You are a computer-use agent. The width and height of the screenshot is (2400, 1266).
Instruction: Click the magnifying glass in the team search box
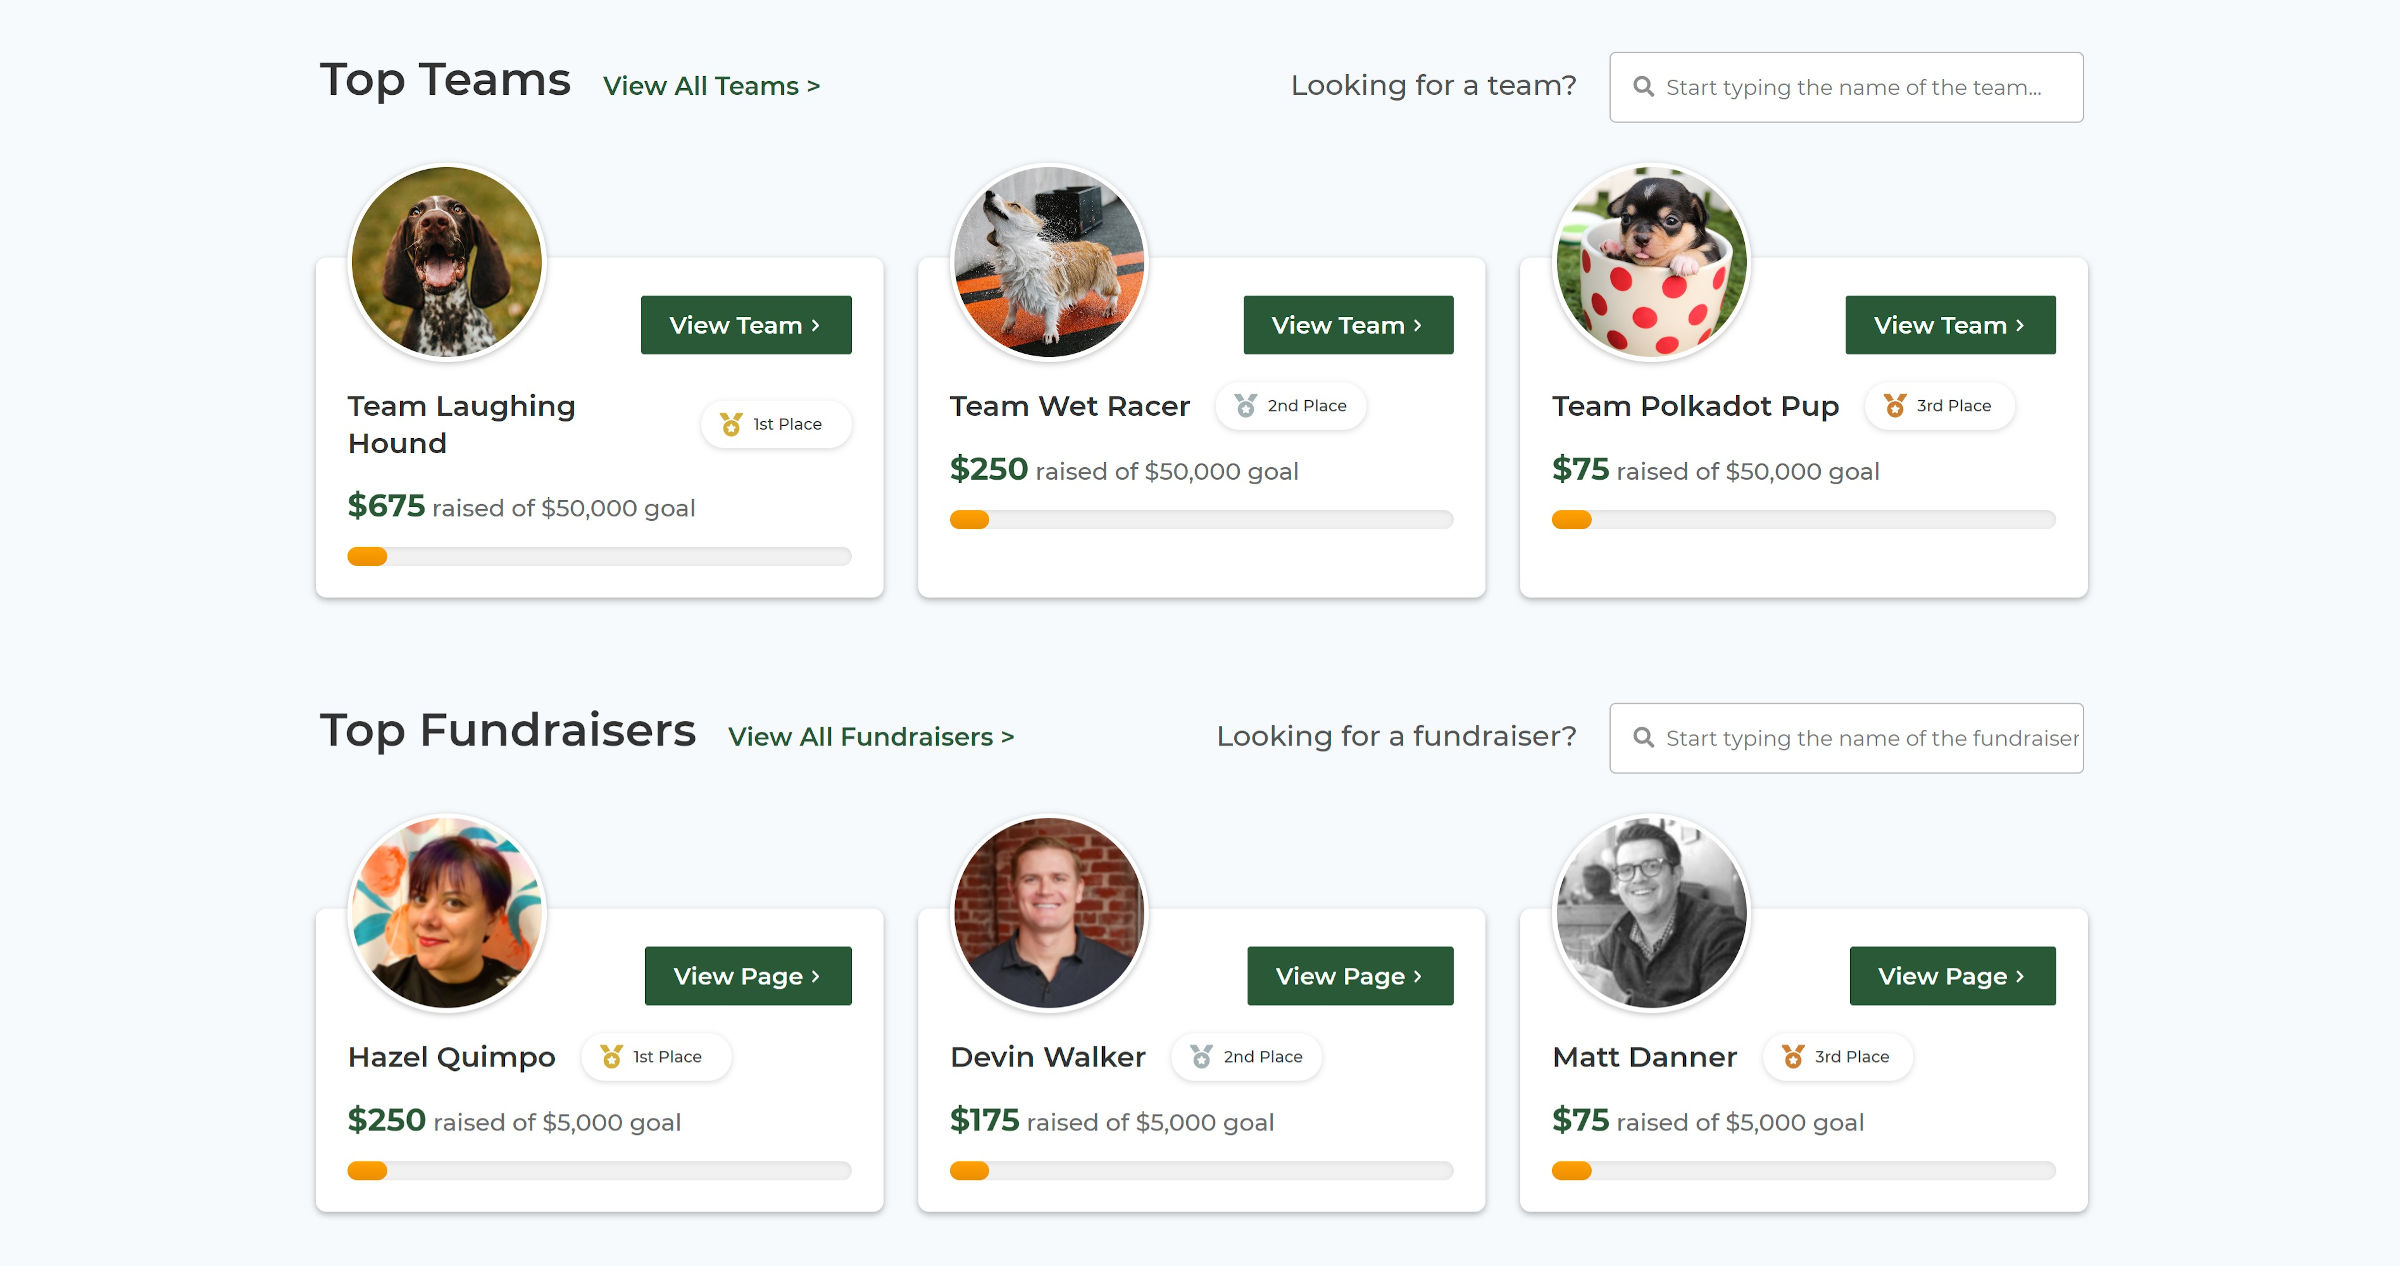(x=1643, y=87)
